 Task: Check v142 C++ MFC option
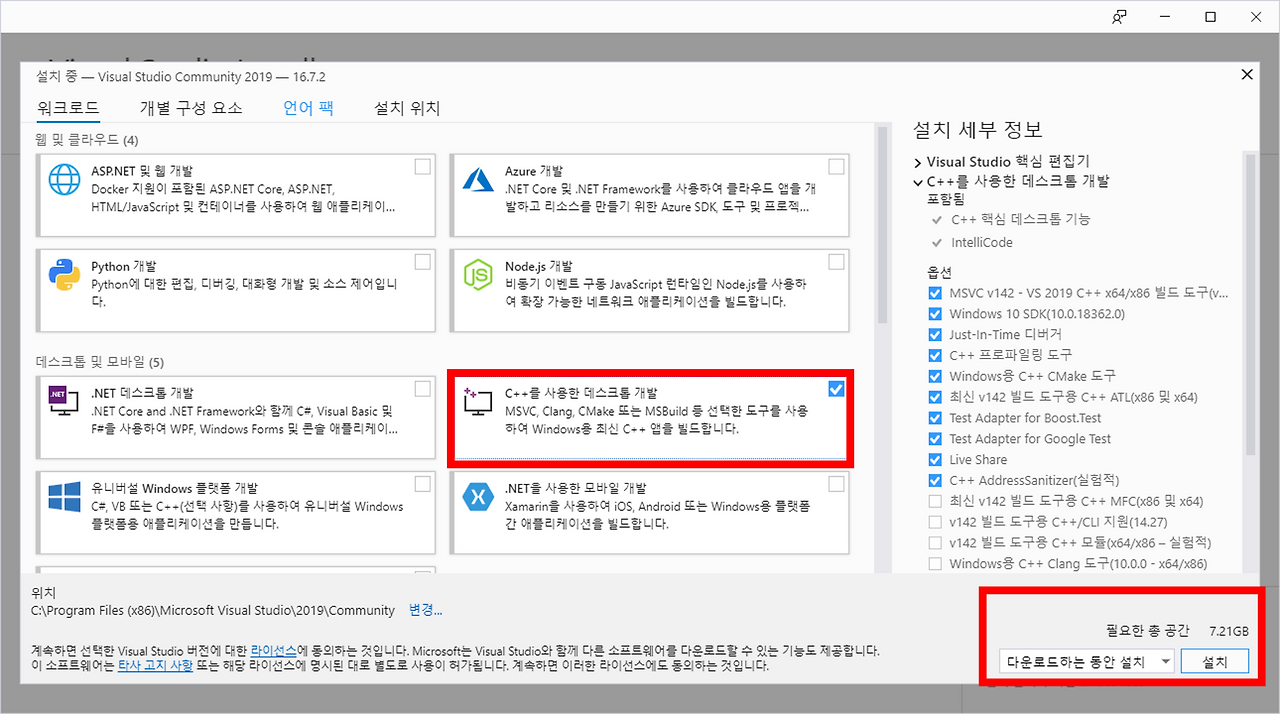[x=935, y=501]
